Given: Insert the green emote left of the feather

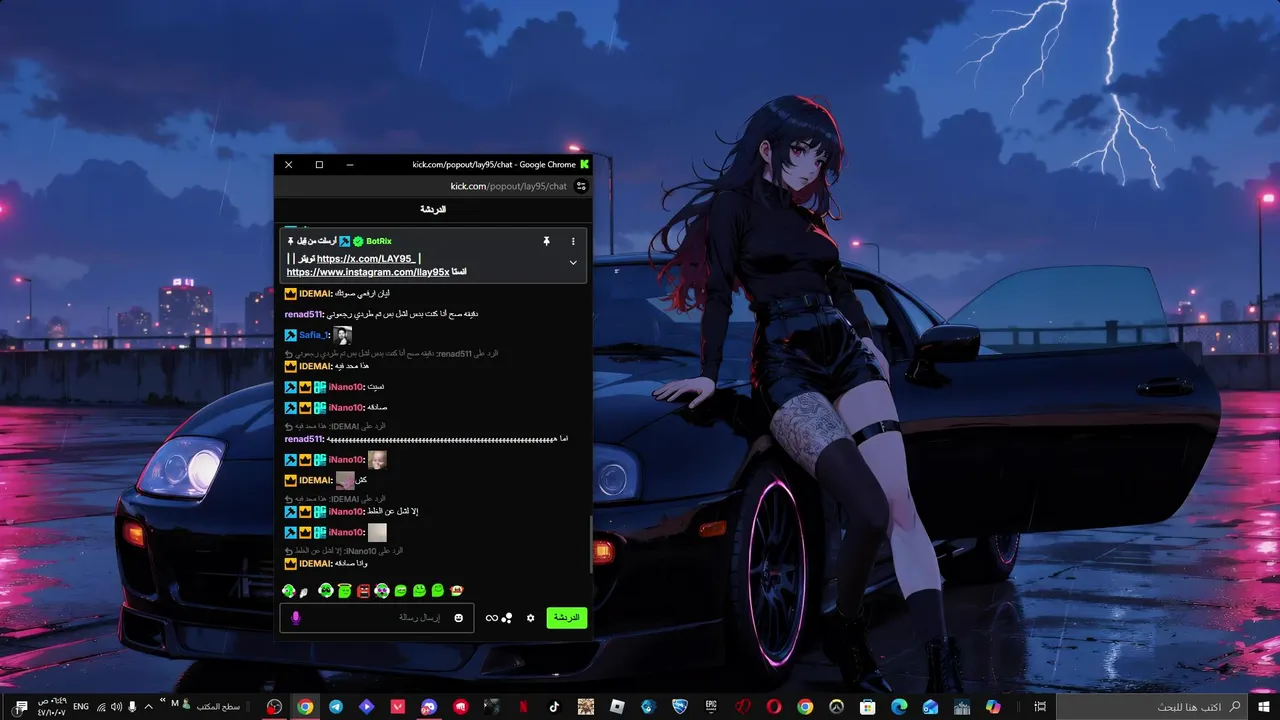Looking at the screenshot, I should tap(288, 591).
